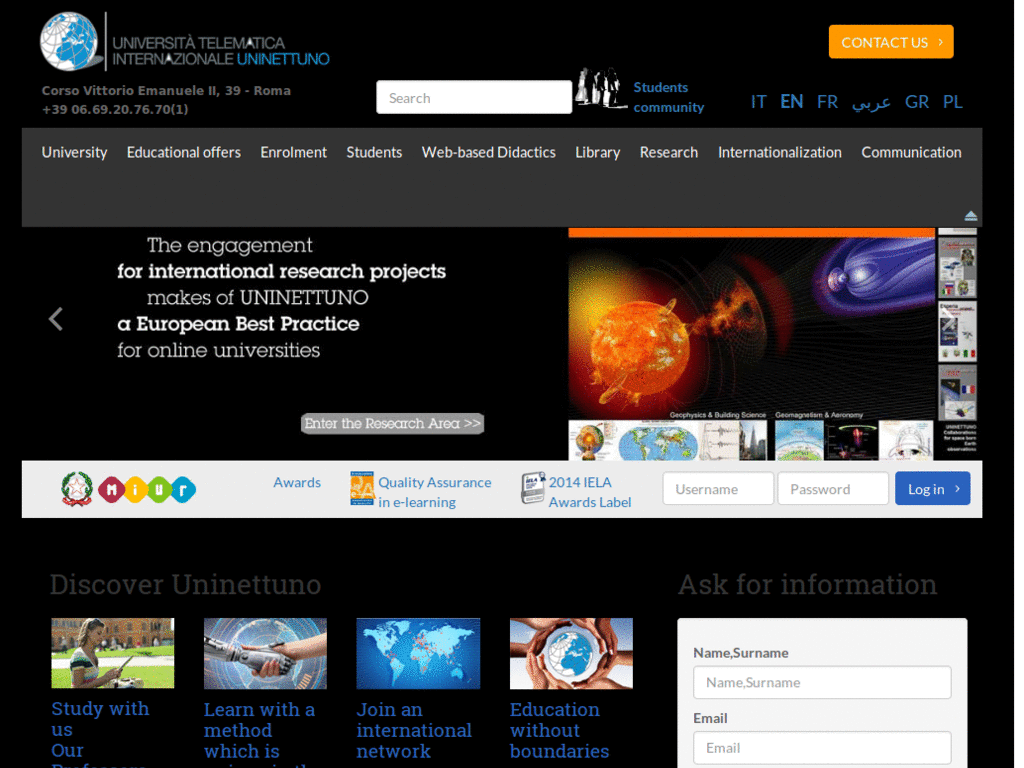Open the Awards link
Screen dimensions: 1024x768
click(297, 482)
